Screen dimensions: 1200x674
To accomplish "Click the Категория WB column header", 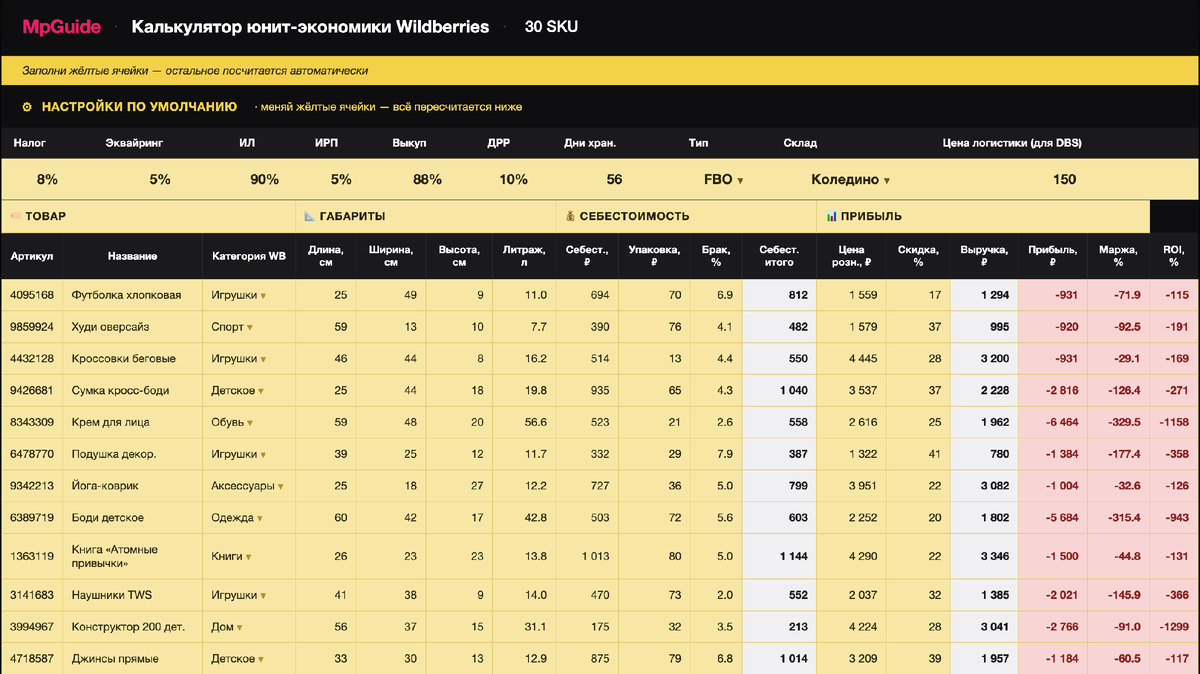I will pyautogui.click(x=249, y=257).
